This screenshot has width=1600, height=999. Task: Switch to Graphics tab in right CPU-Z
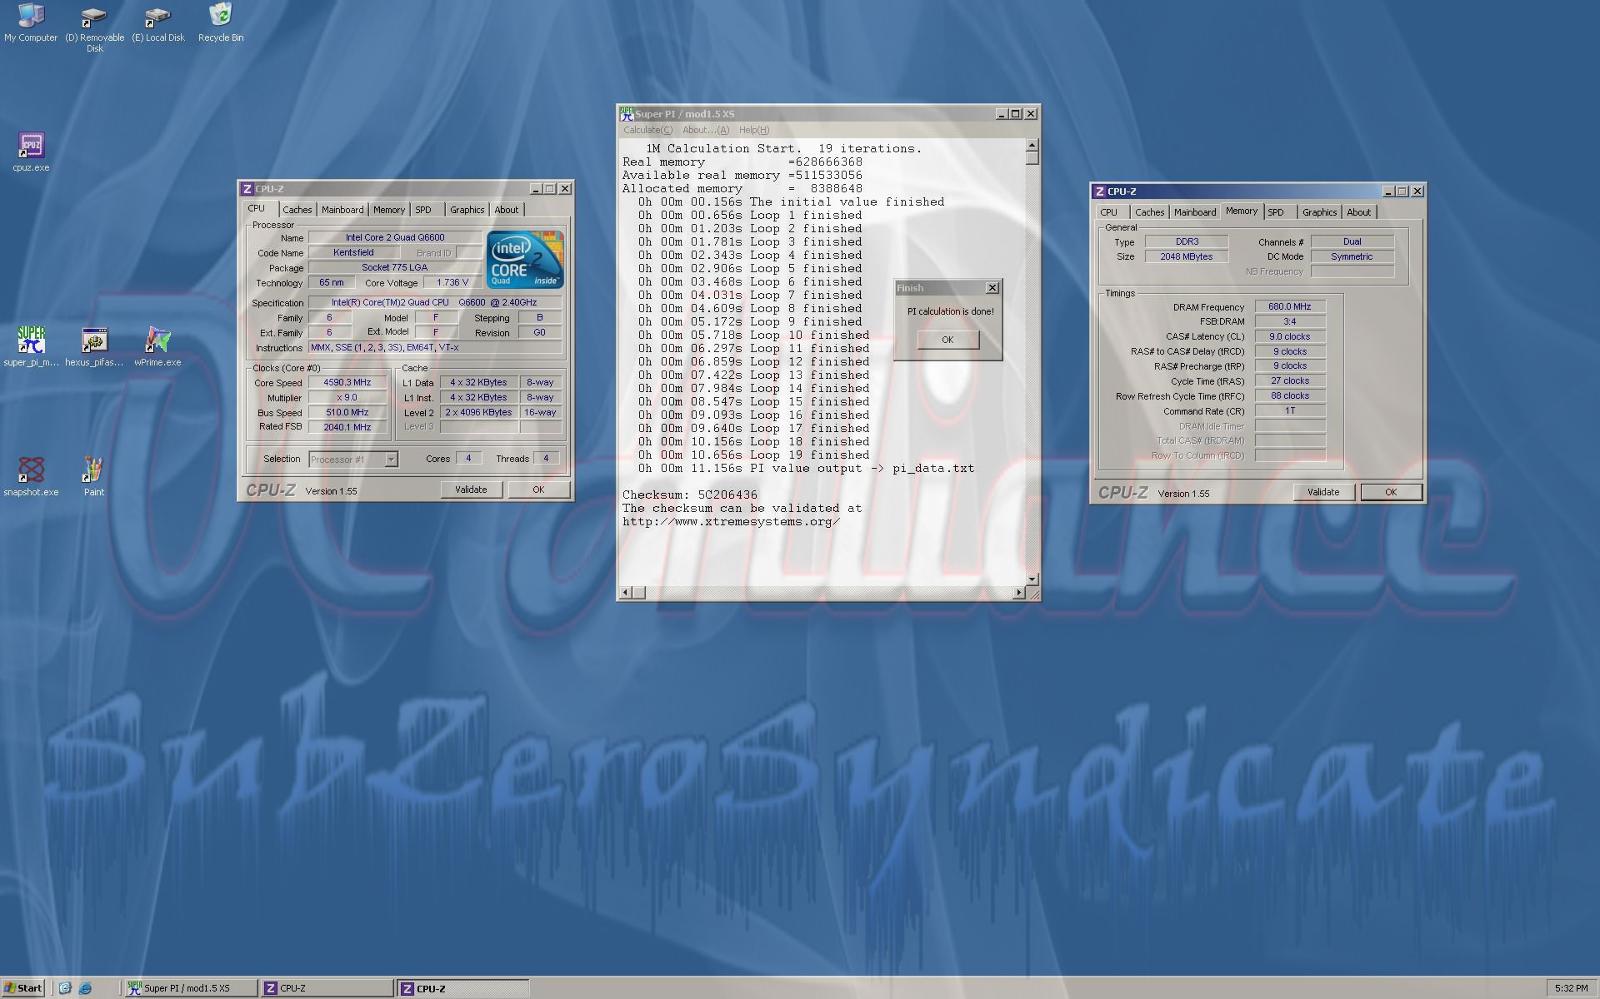click(1319, 212)
